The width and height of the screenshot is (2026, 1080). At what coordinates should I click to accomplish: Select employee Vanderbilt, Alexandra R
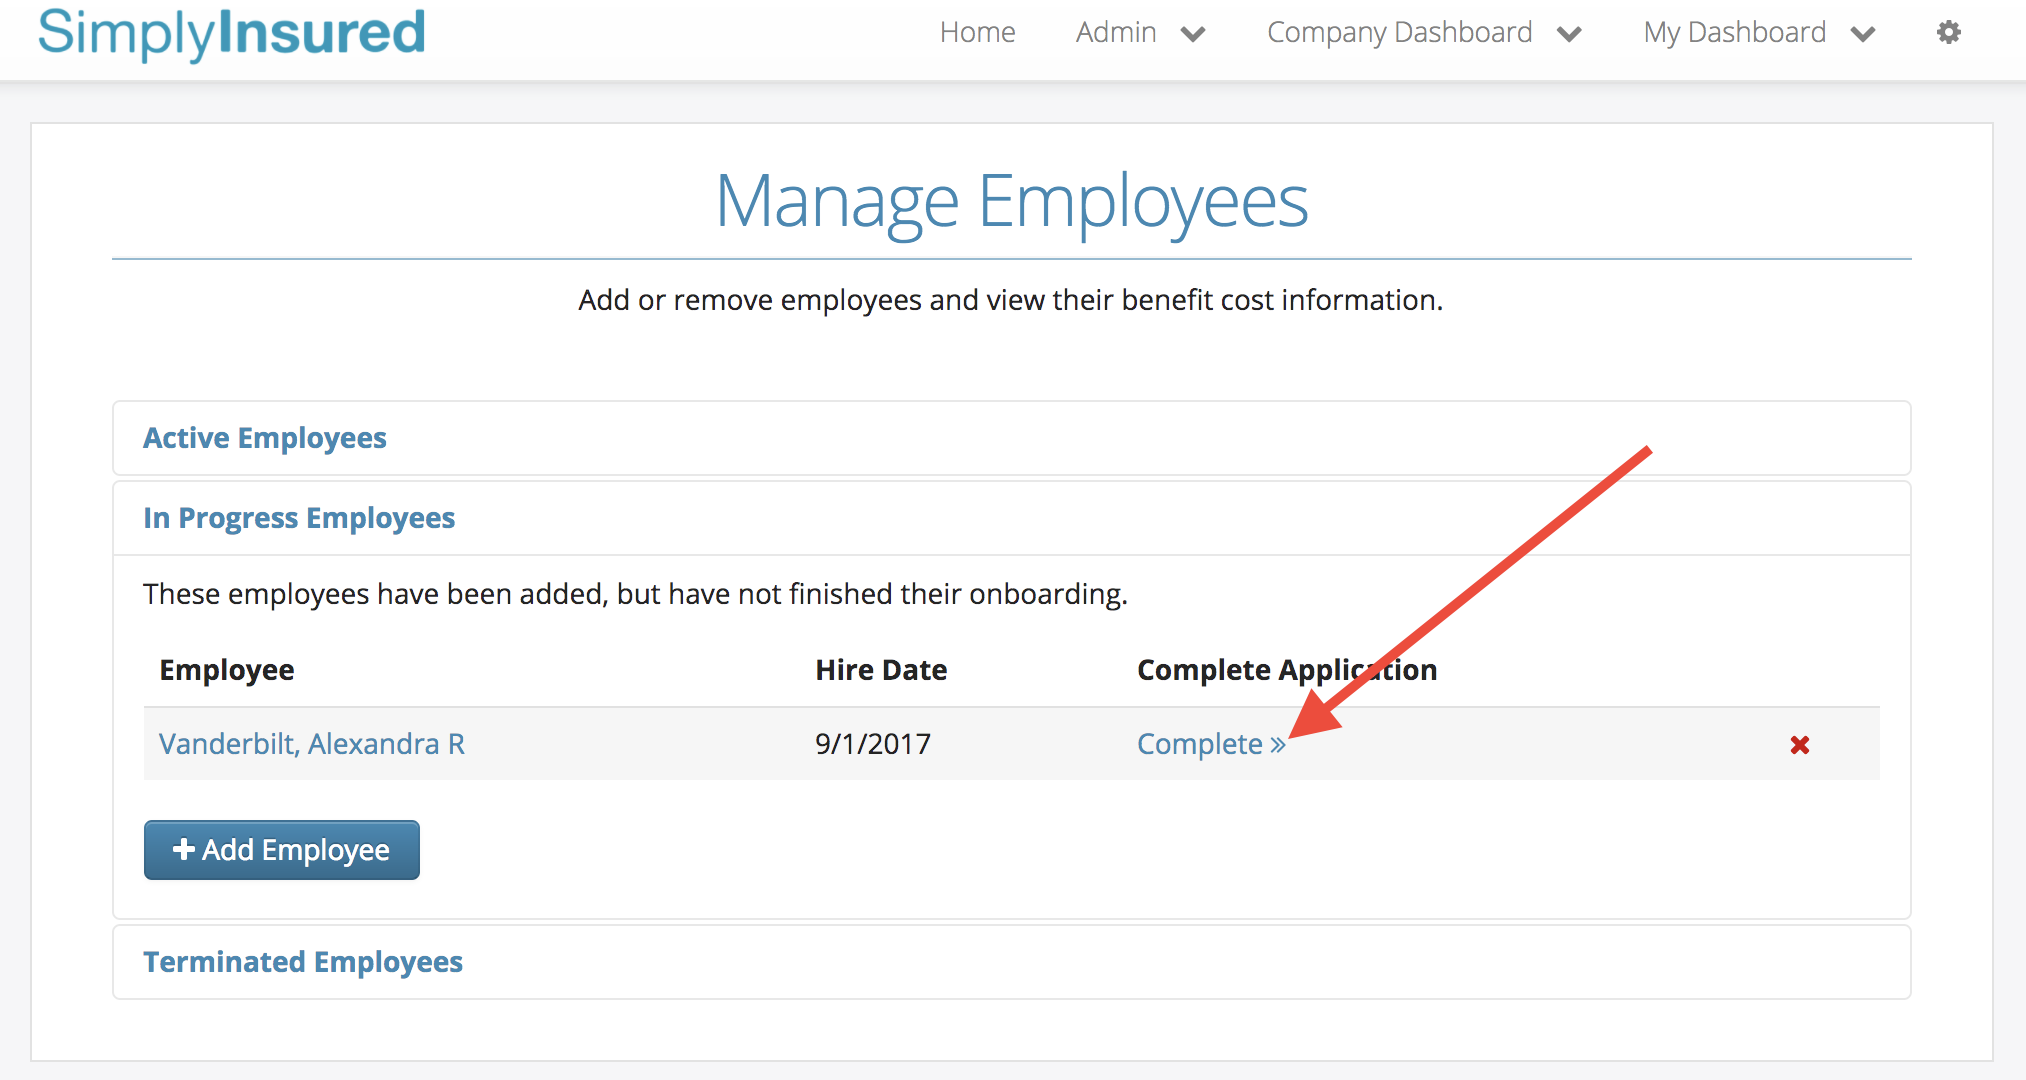pos(311,744)
